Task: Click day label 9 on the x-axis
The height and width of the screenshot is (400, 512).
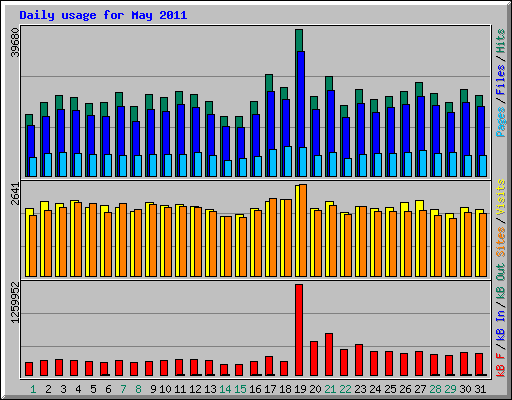Action: pos(153,389)
